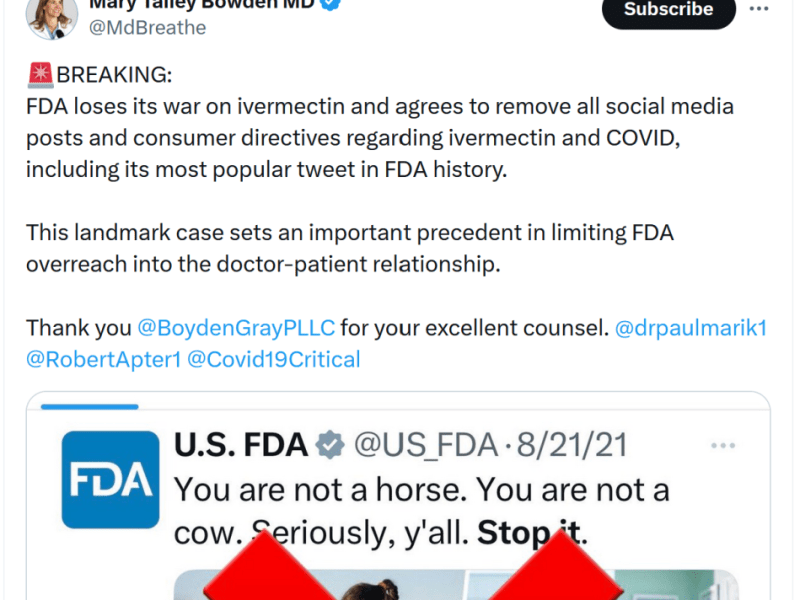Open the @BoydenGrayPLLC mention
The image size is (800, 600).
235,327
